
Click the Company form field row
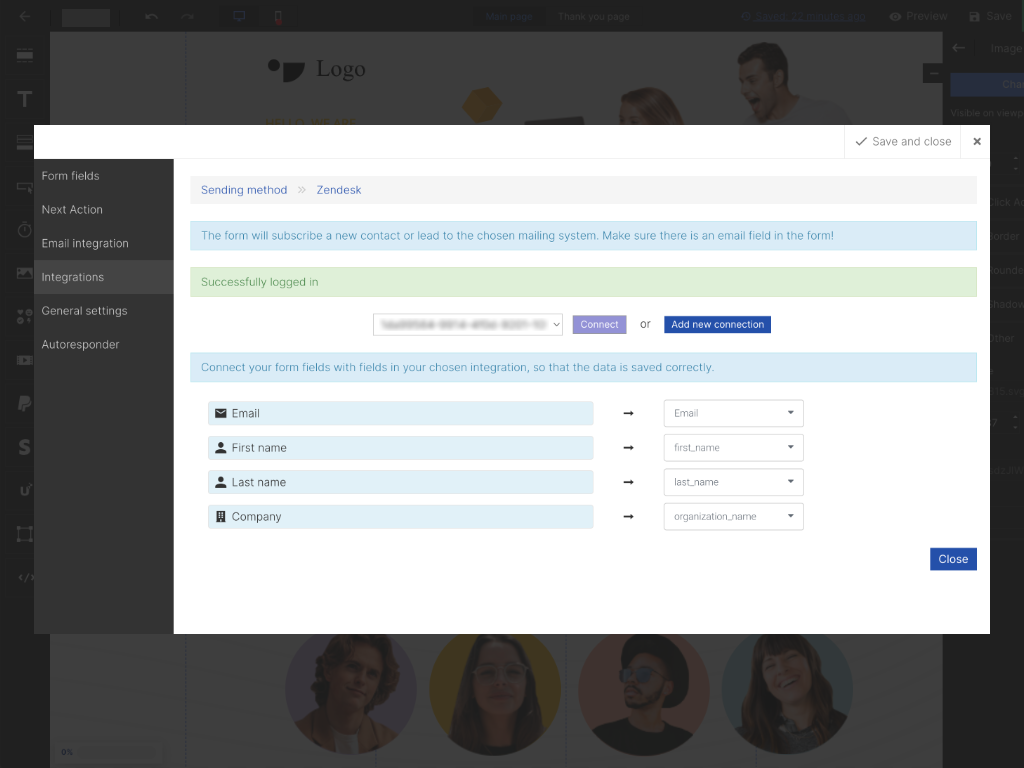click(400, 517)
